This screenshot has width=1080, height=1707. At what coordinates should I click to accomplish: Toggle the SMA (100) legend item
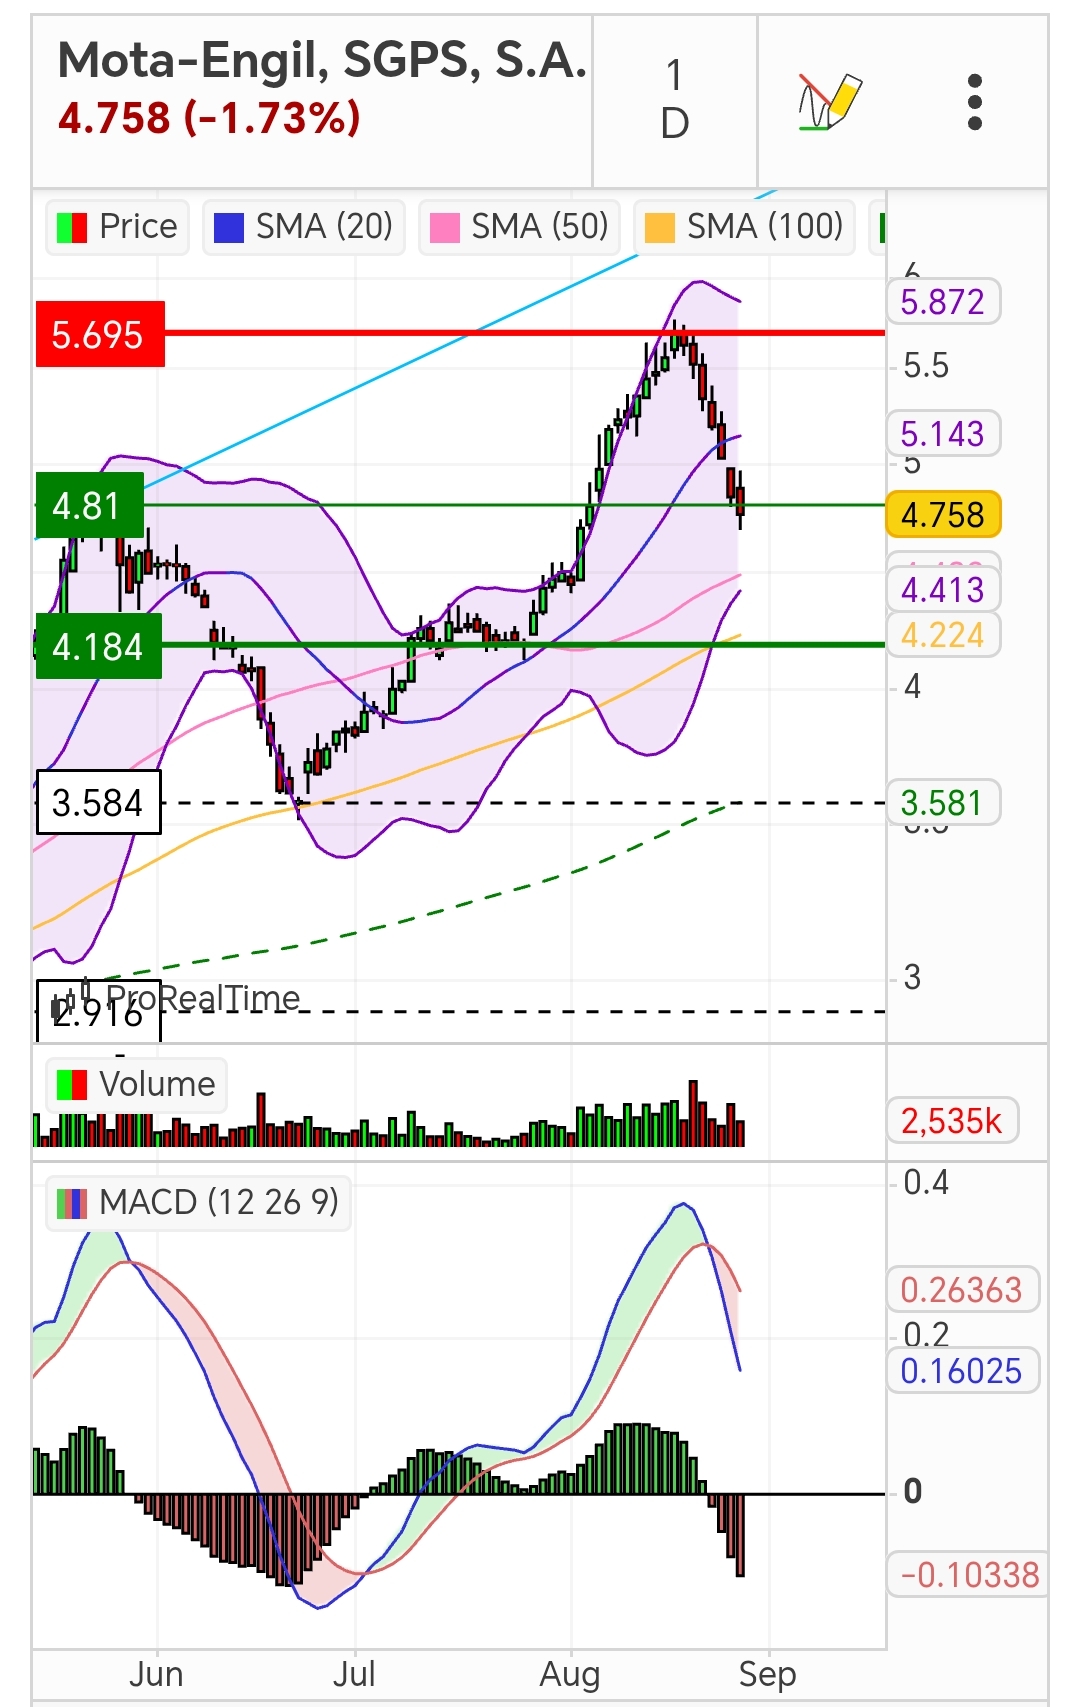[x=744, y=227]
